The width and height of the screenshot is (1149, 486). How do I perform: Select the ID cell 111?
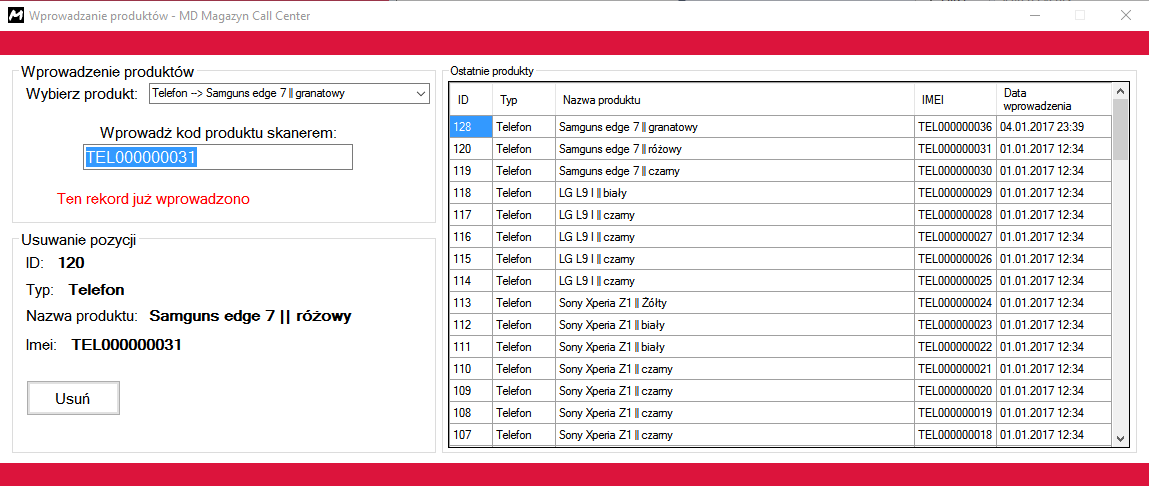tap(470, 347)
